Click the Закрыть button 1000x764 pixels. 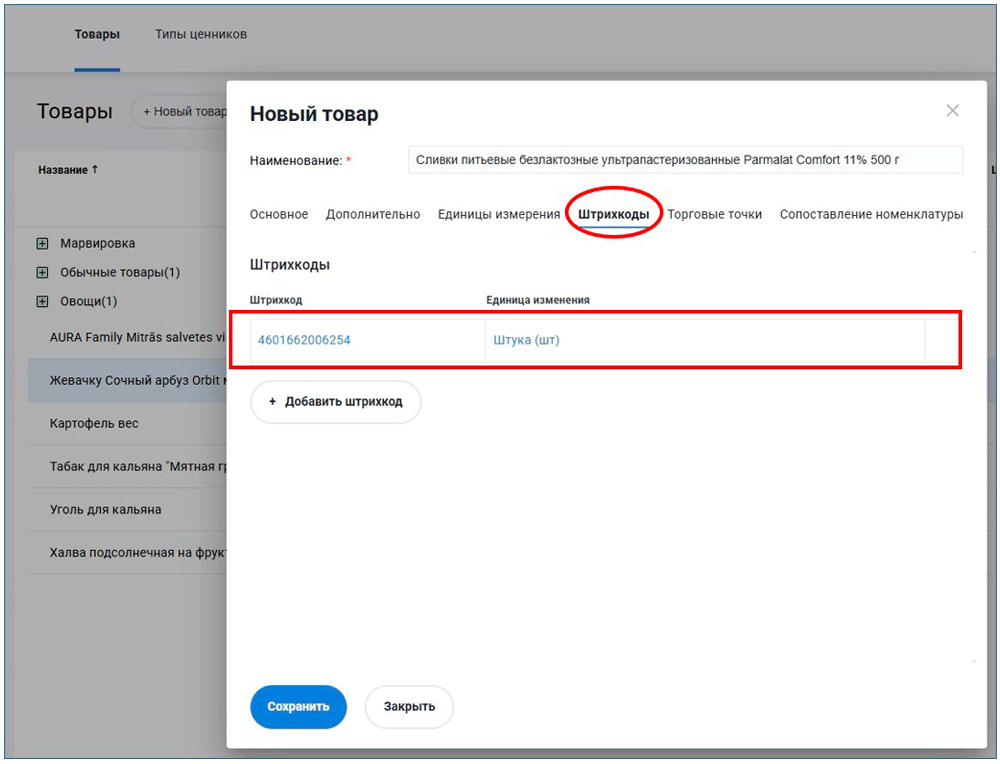(x=409, y=706)
